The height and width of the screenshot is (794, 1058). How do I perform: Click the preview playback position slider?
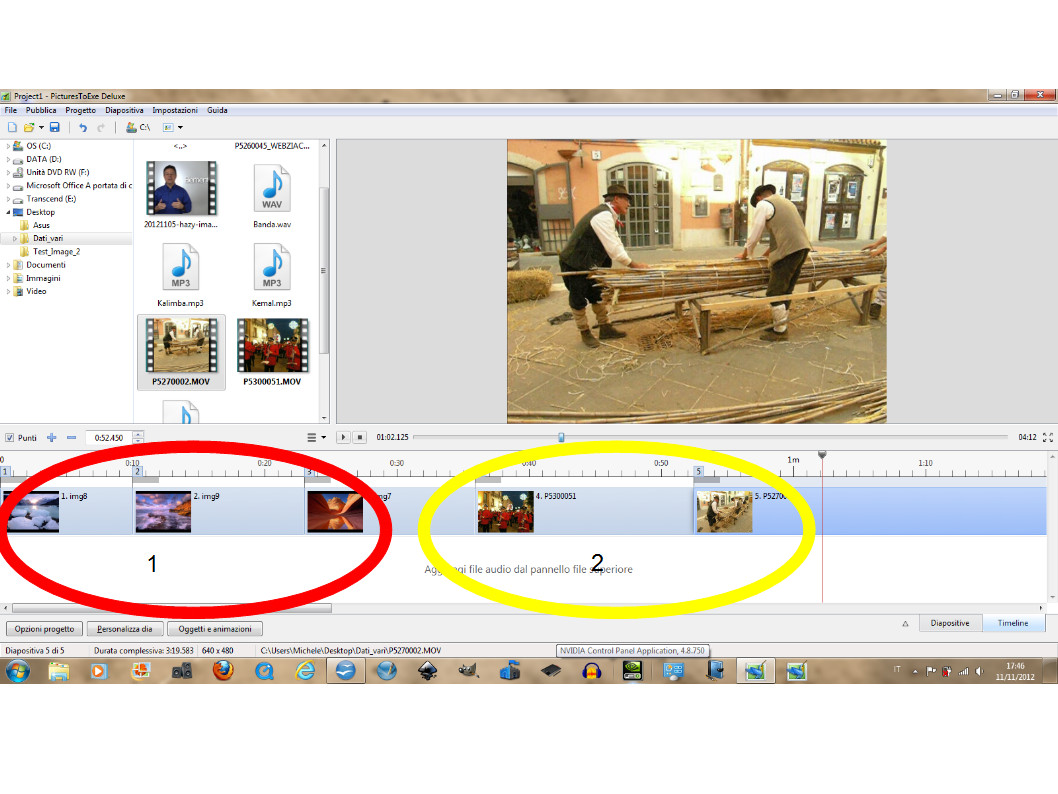coord(561,437)
